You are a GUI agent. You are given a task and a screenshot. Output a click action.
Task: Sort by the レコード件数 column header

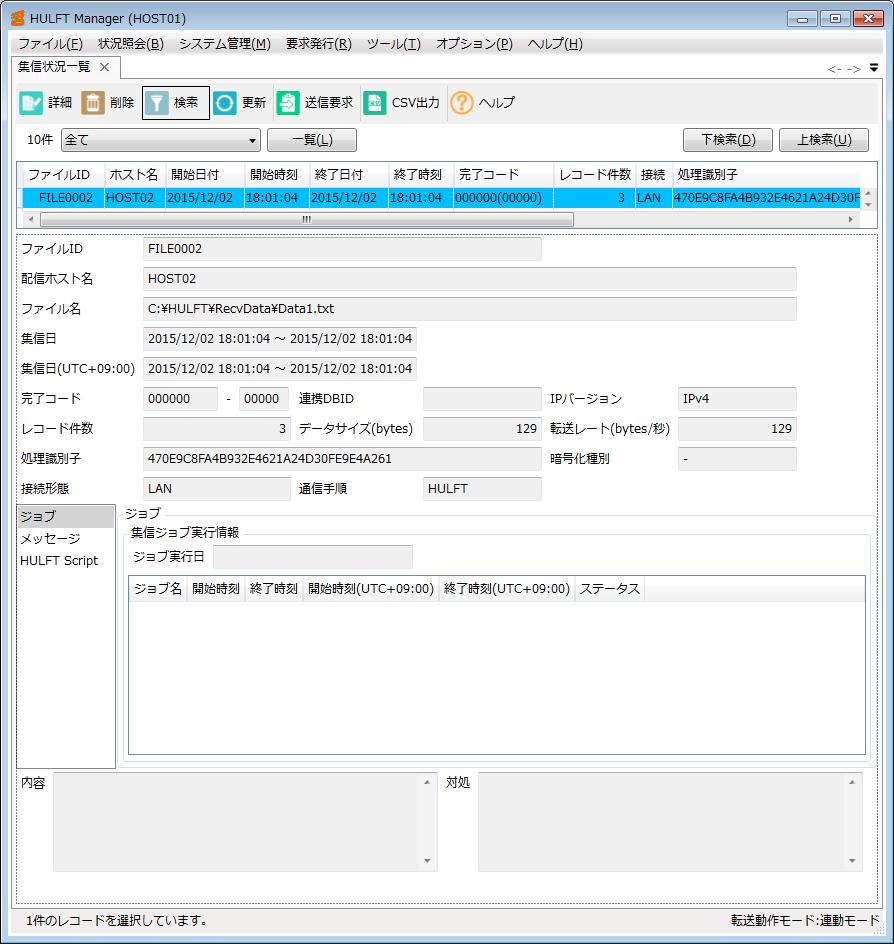[x=594, y=175]
